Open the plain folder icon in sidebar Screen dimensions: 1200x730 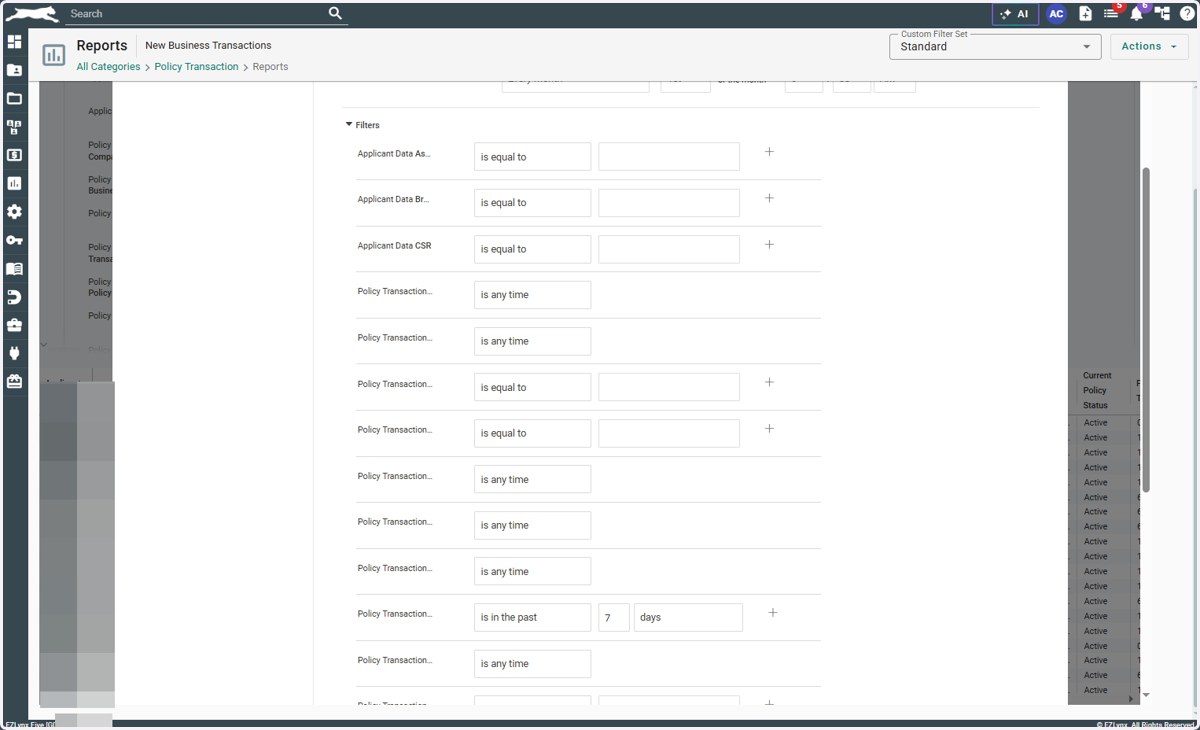[x=14, y=99]
